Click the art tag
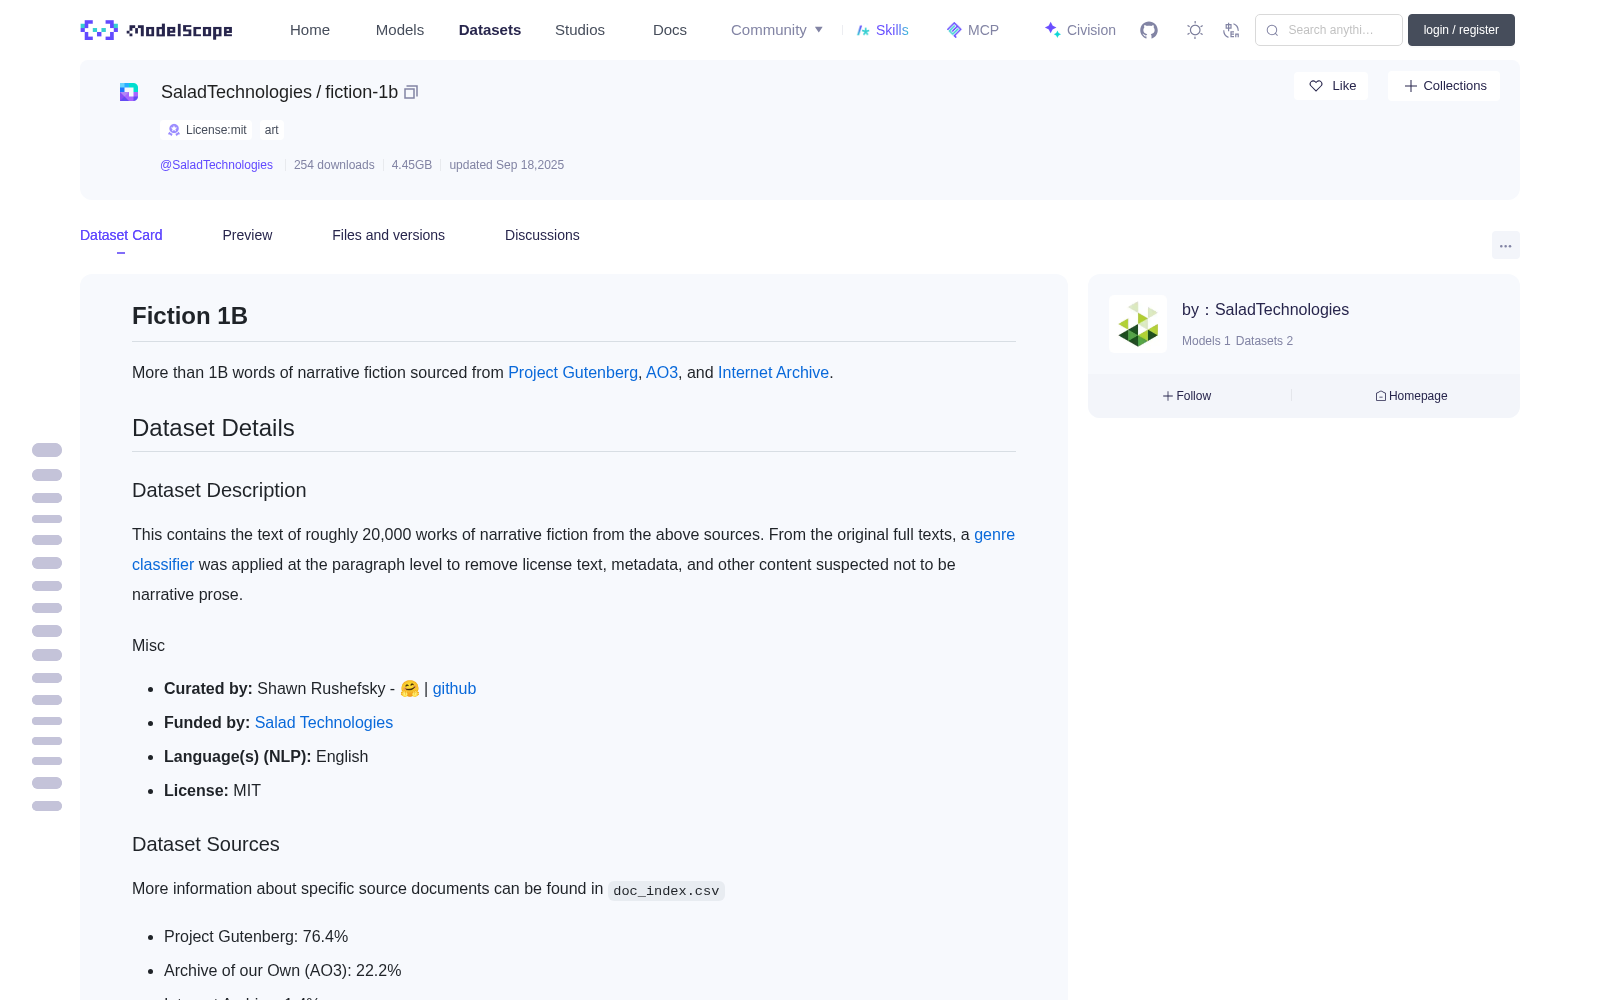Image resolution: width=1600 pixels, height=1000 pixels. 272,130
